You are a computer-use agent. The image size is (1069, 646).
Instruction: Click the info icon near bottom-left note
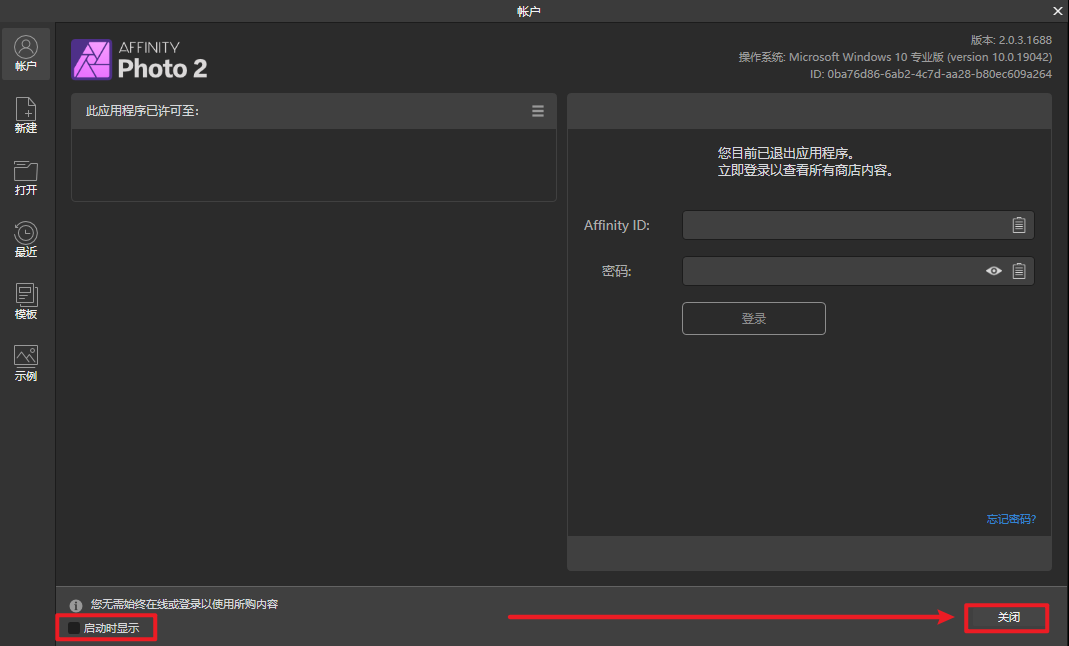[76, 605]
